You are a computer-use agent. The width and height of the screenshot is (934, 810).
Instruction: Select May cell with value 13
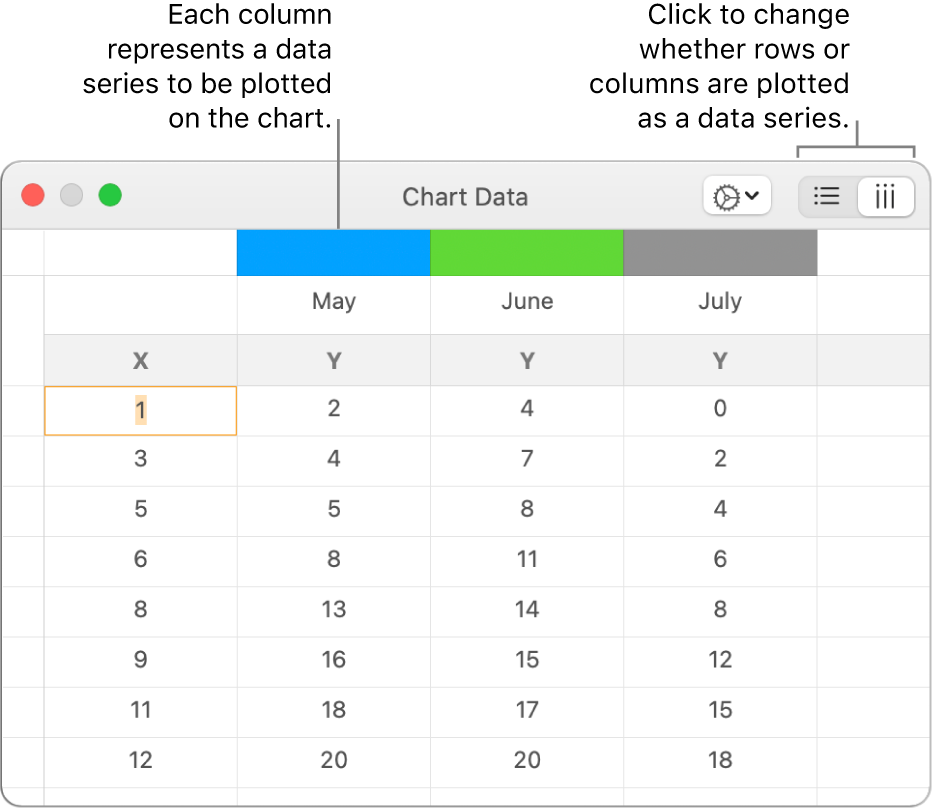(x=333, y=610)
